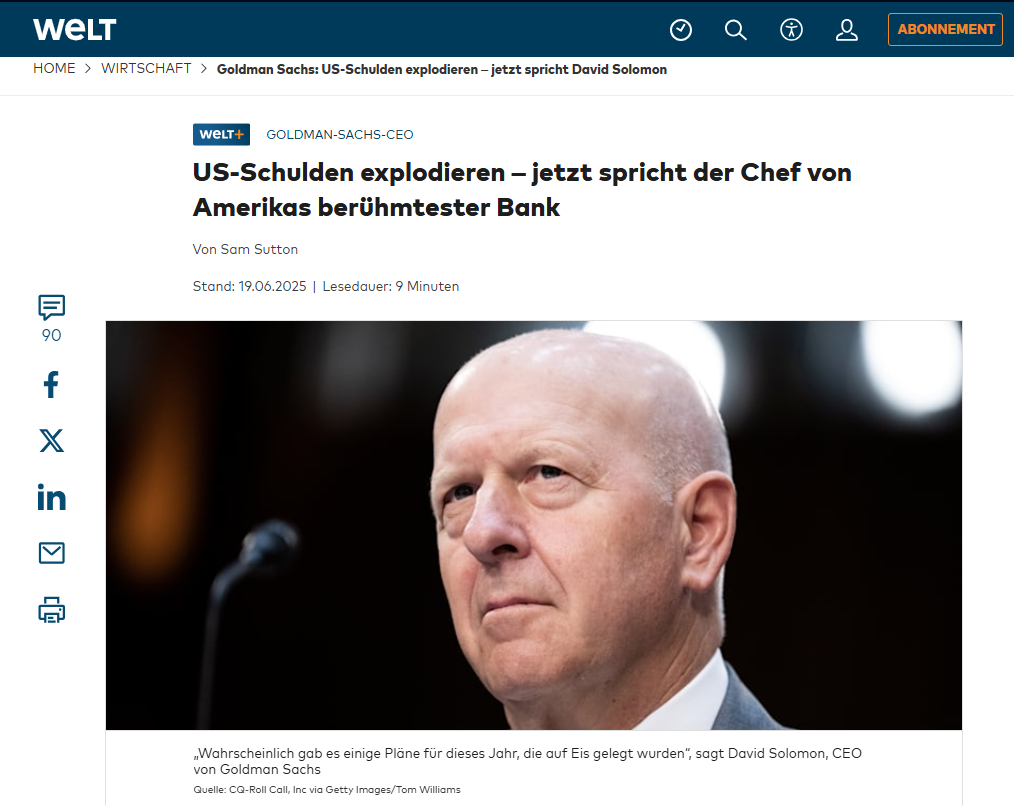Click the WELT+ badge
Screen dimensions: 1014x806
[x=221, y=135]
